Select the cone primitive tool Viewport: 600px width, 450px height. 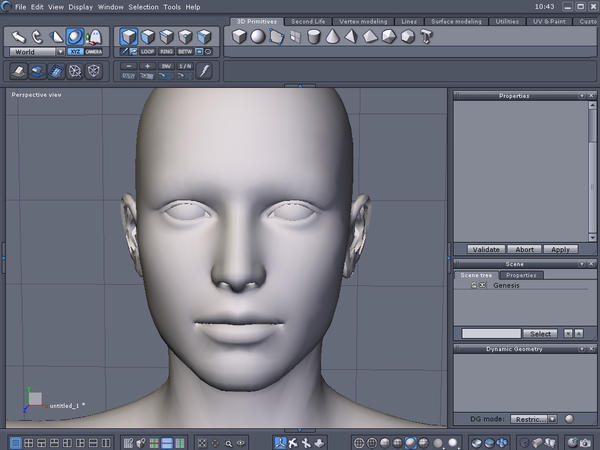pyautogui.click(x=334, y=37)
